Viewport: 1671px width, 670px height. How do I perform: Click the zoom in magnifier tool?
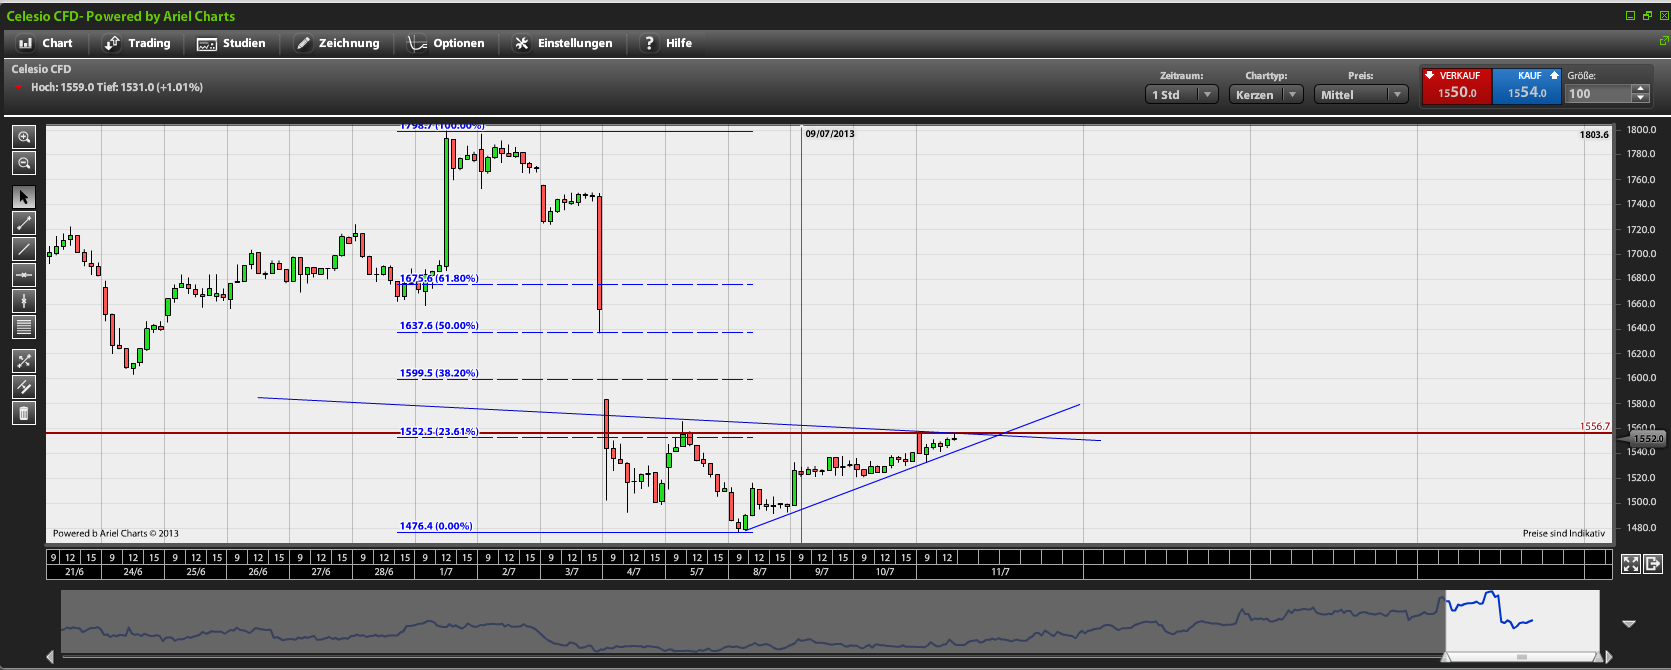coord(24,137)
